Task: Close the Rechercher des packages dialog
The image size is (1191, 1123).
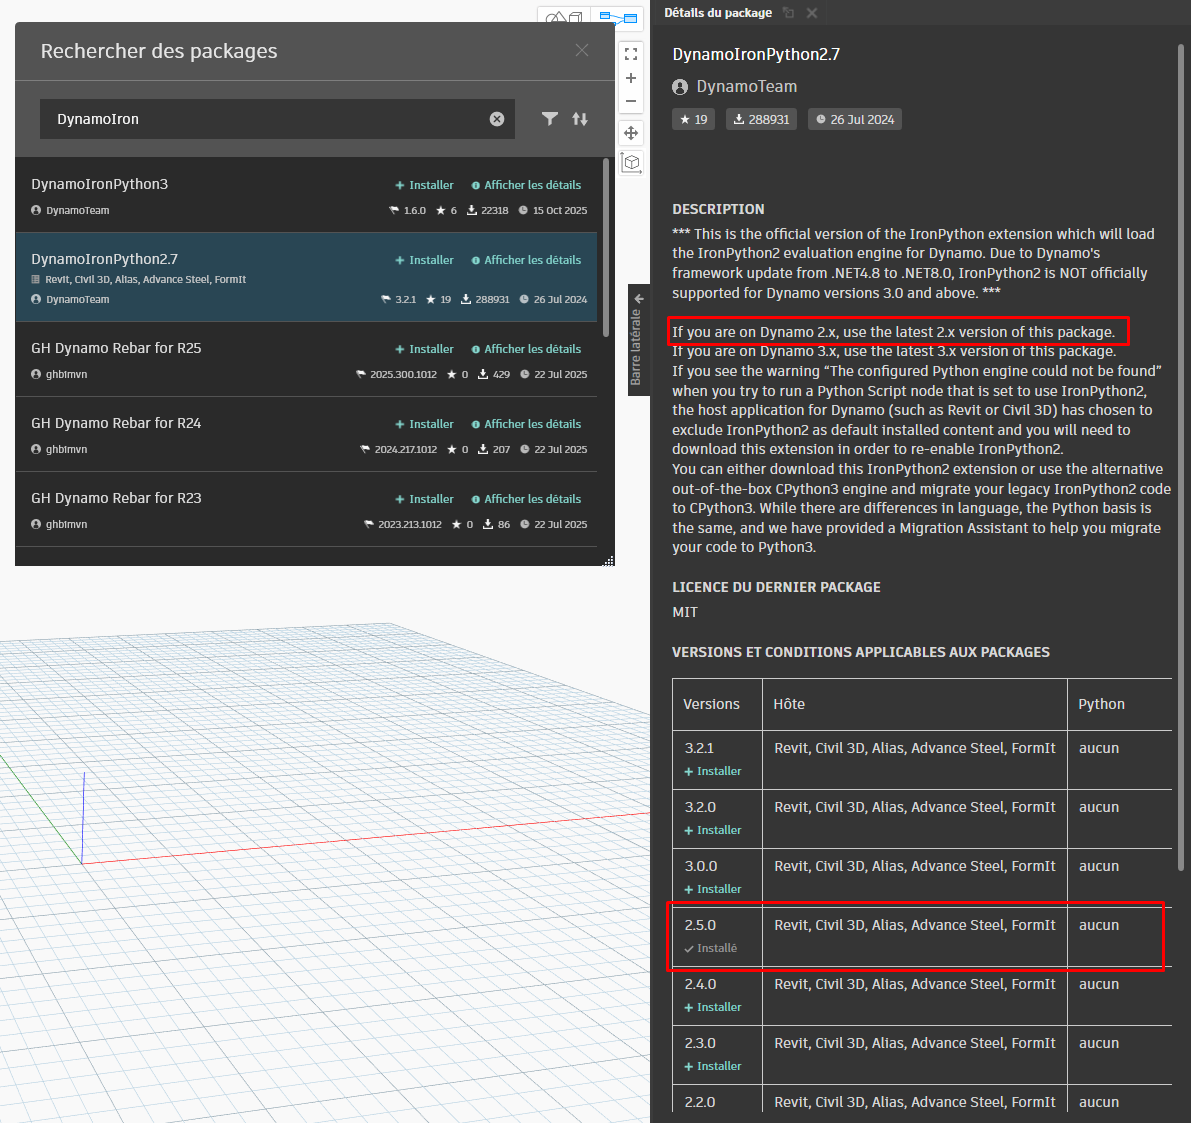Action: 582,50
